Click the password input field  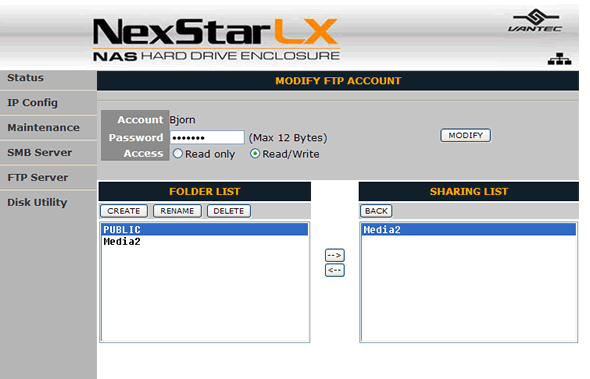click(207, 137)
